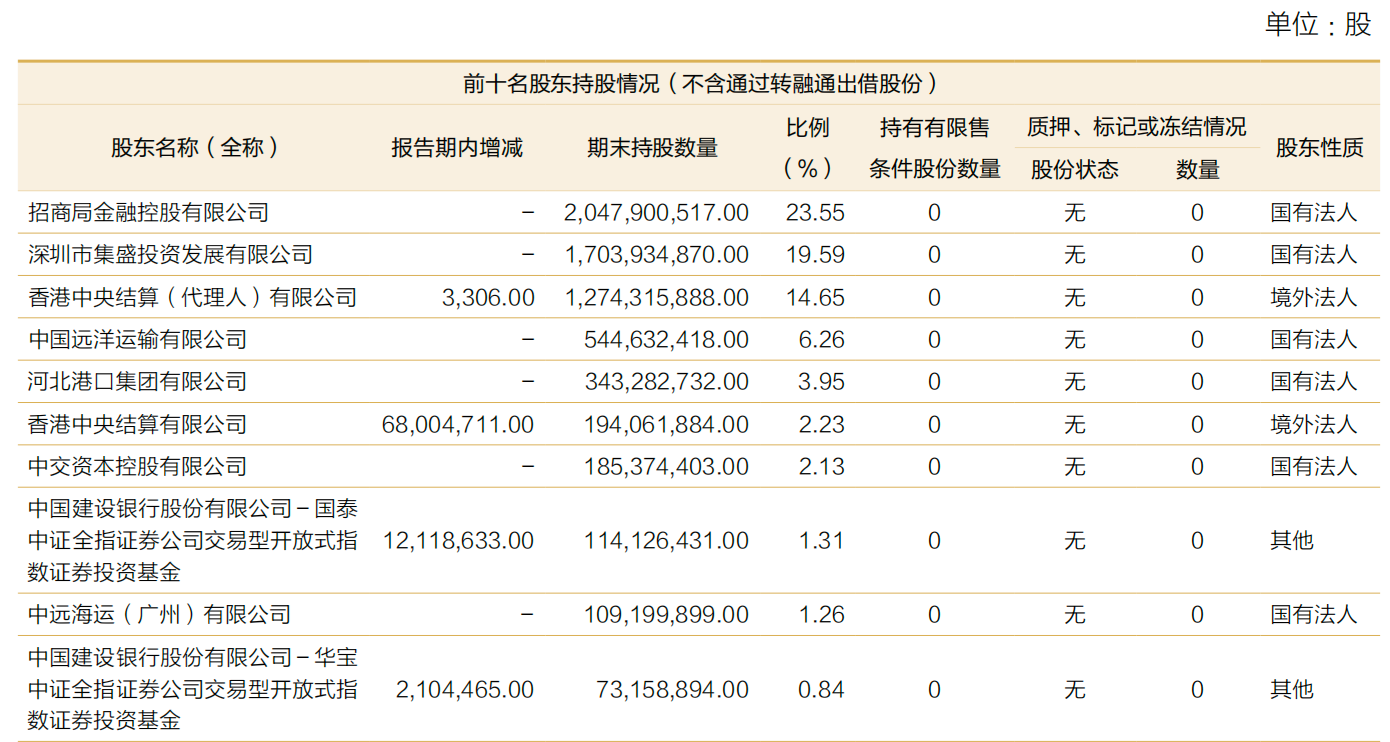The height and width of the screenshot is (742, 1390).
Task: Click the '单位：股' unit label
Action: pyautogui.click(x=1318, y=25)
